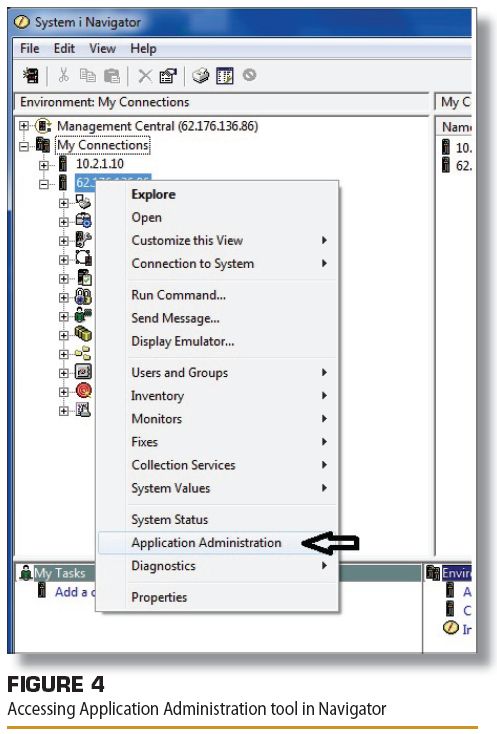The height and width of the screenshot is (734, 497).
Task: Click the Stop toolbar icon
Action: pyautogui.click(x=249, y=75)
